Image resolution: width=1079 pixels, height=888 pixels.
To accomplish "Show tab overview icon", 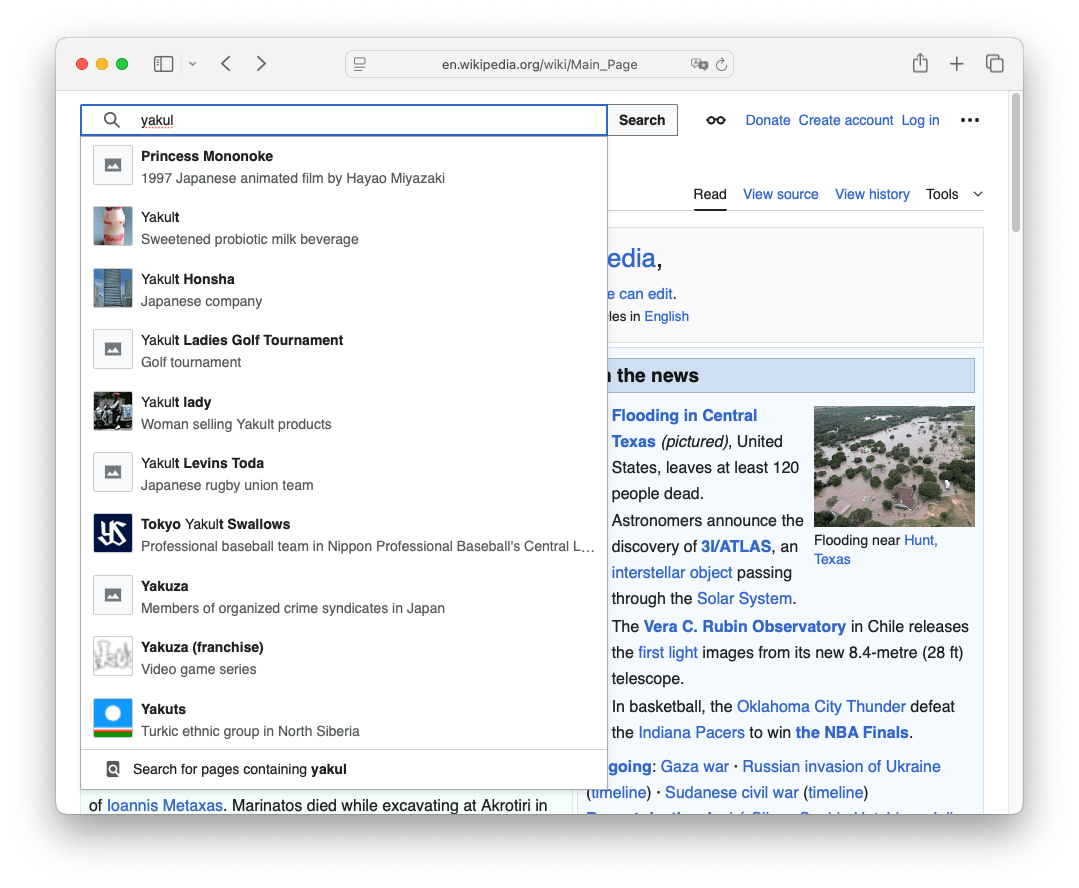I will coord(994,64).
